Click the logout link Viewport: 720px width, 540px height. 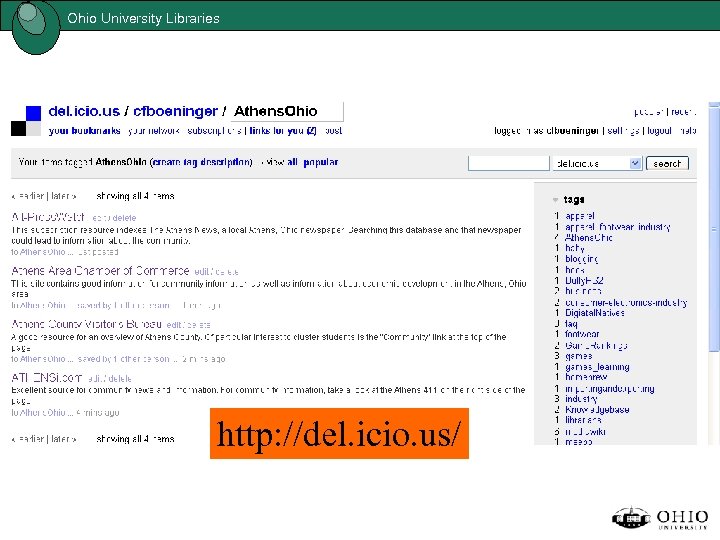click(659, 131)
